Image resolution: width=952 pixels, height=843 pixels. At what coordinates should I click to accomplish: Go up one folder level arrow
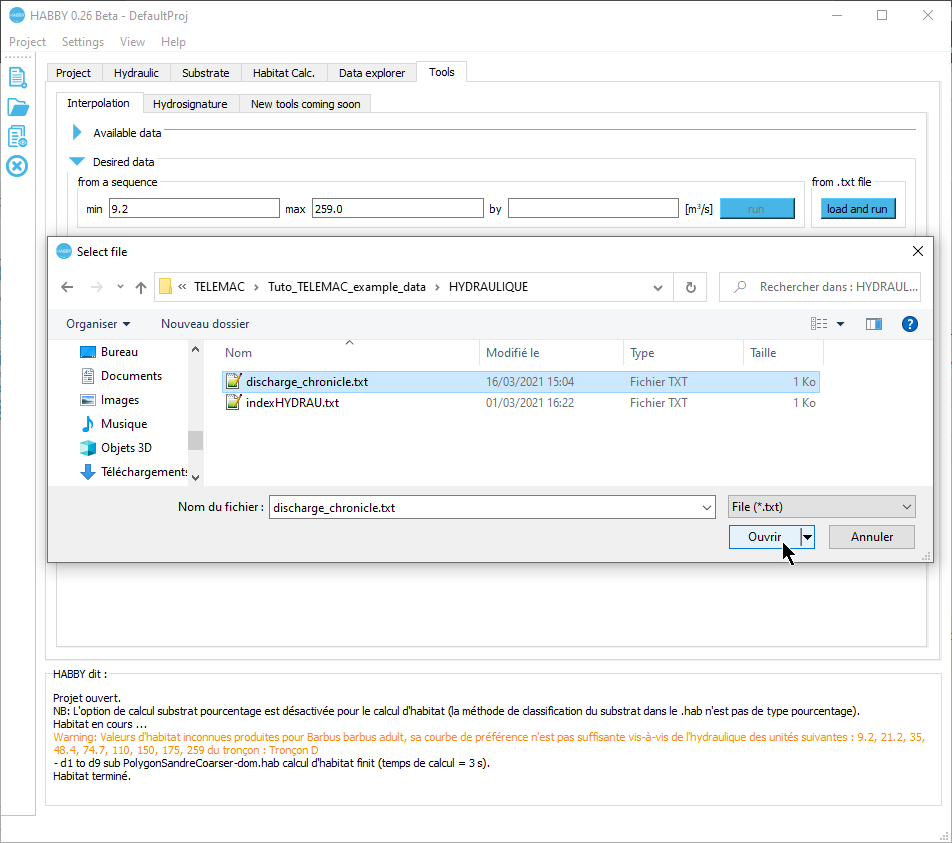tap(140, 287)
